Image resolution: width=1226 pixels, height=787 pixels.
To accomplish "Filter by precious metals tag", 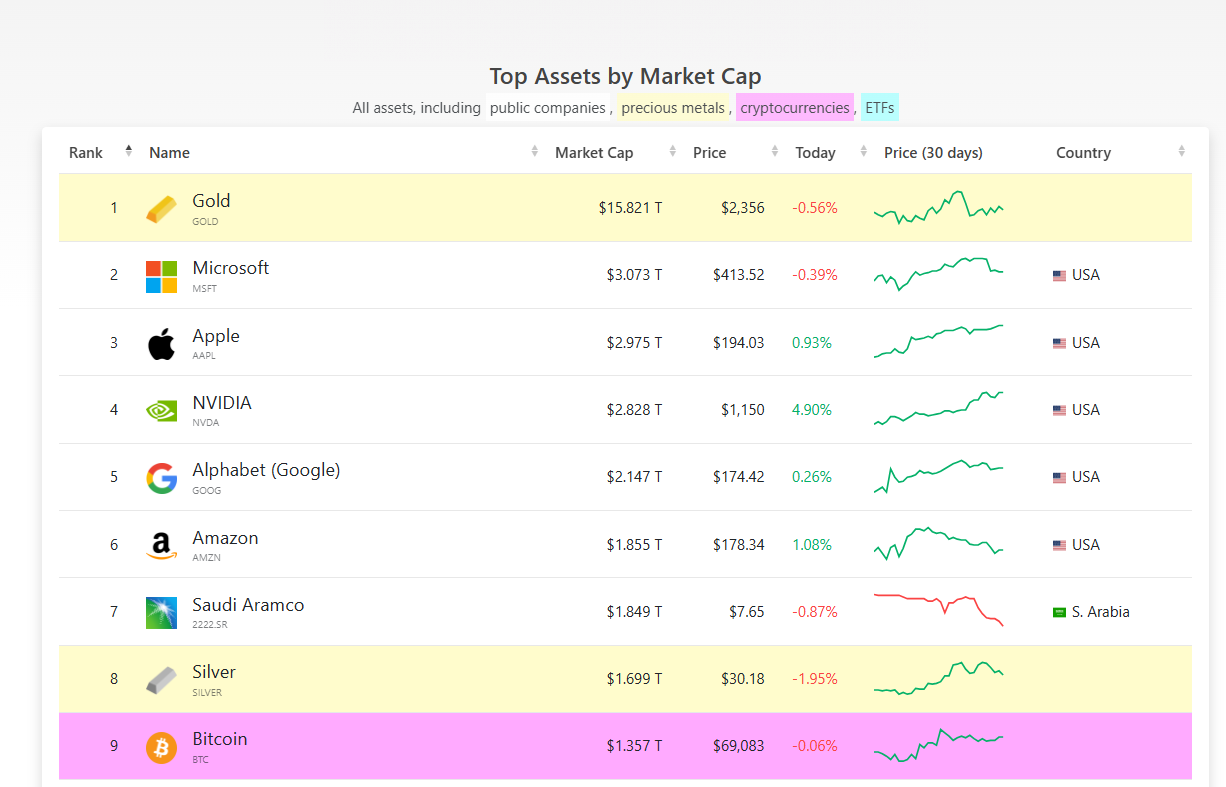I will tap(672, 108).
